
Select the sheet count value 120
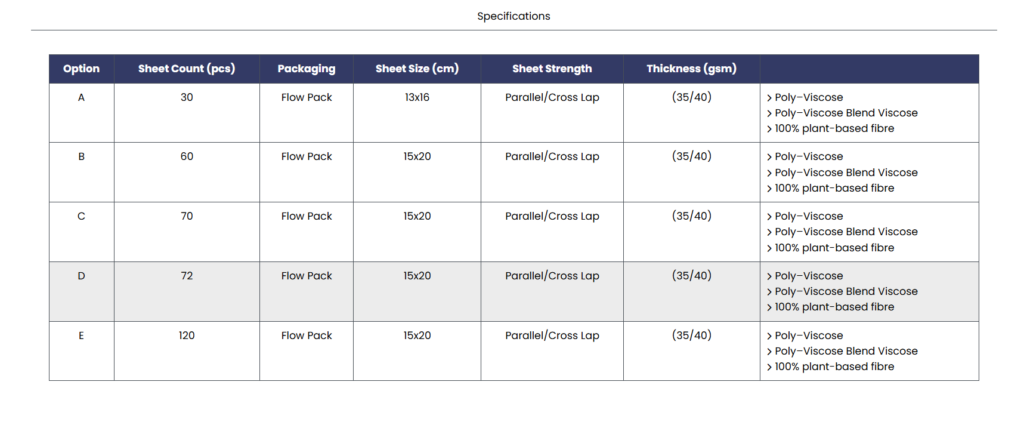[x=187, y=336]
